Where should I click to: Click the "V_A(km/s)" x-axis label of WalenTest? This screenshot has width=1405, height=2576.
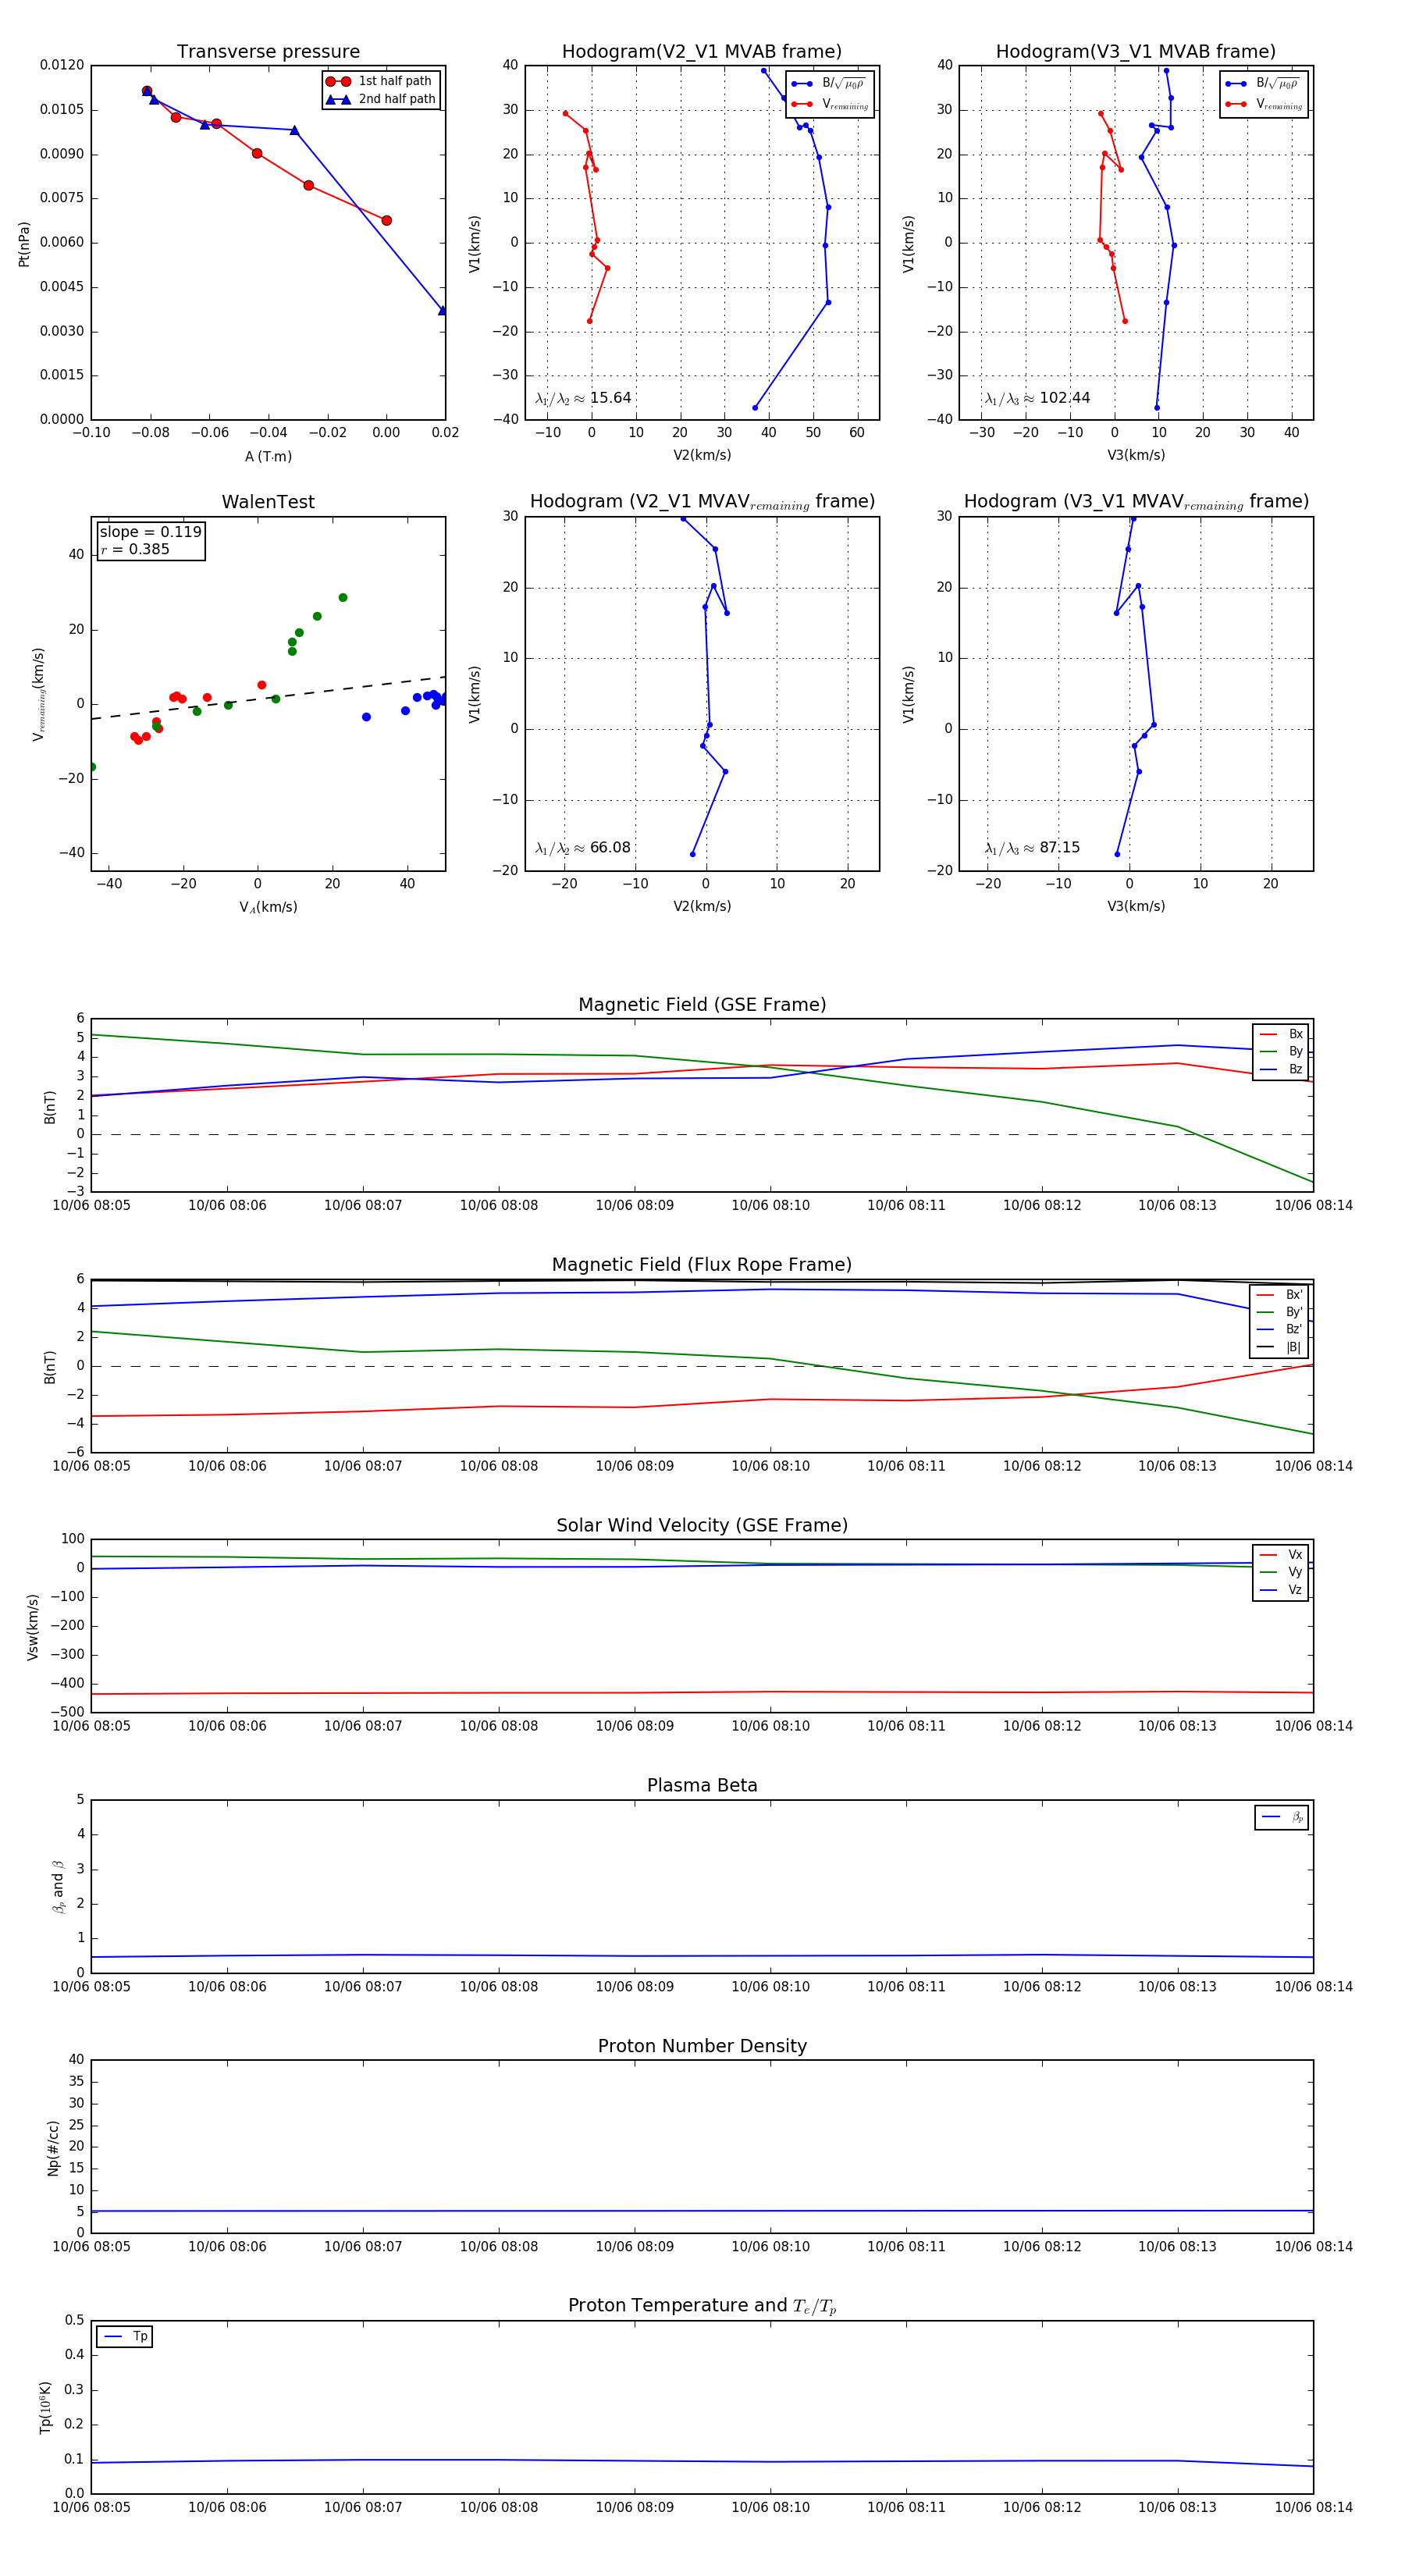[x=268, y=907]
